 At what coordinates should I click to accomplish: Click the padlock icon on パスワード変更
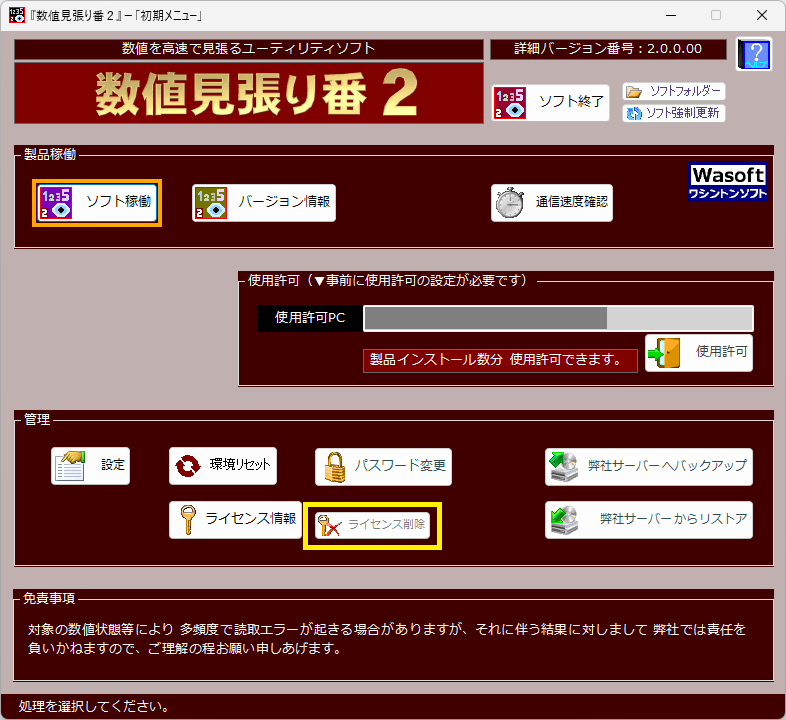pos(335,467)
